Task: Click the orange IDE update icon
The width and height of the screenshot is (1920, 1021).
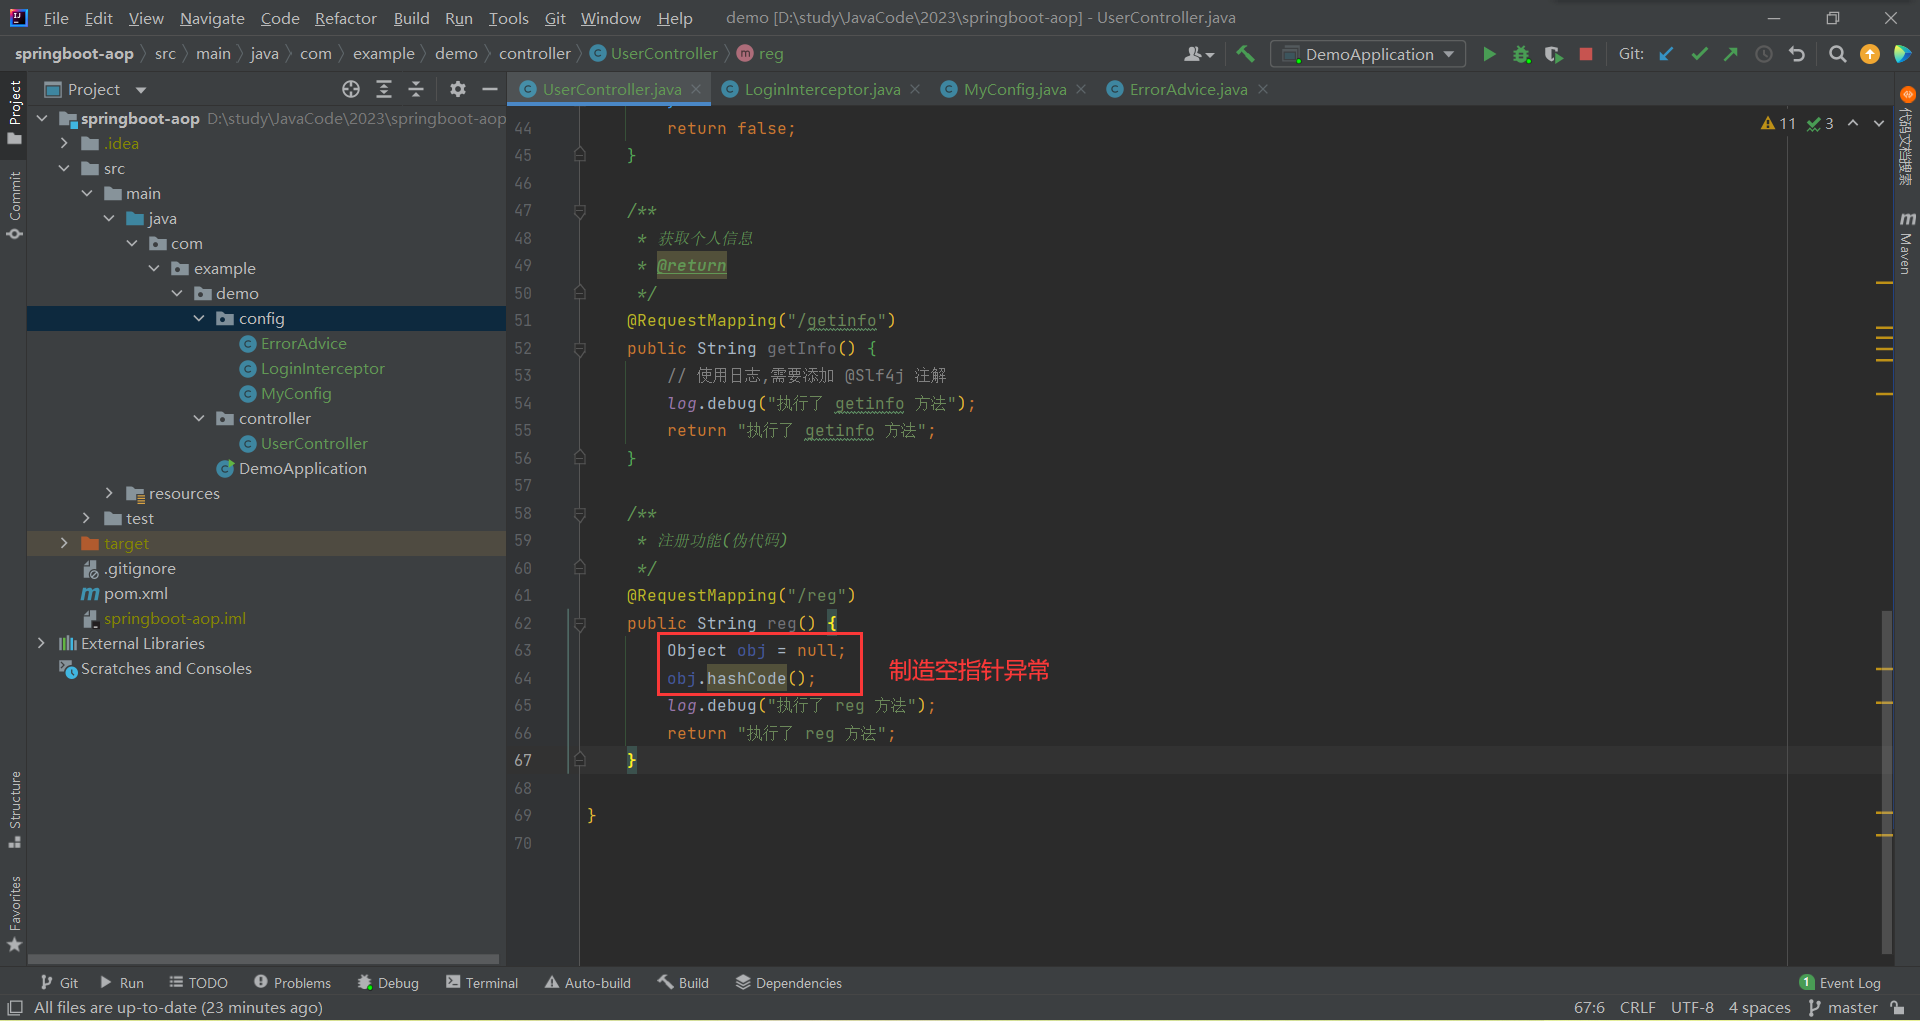Action: (x=1870, y=54)
